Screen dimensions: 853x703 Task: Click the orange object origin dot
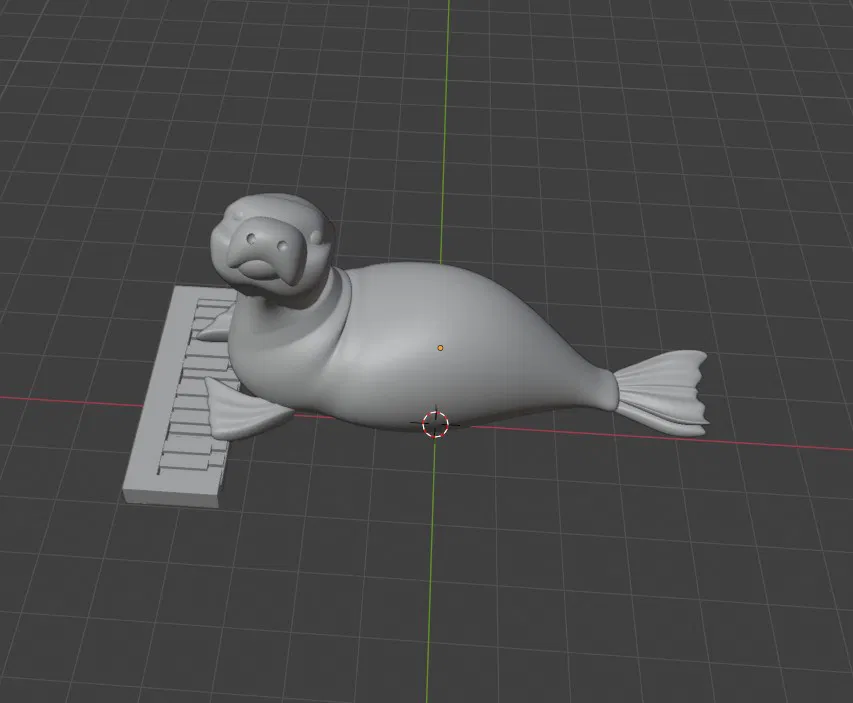click(x=440, y=348)
